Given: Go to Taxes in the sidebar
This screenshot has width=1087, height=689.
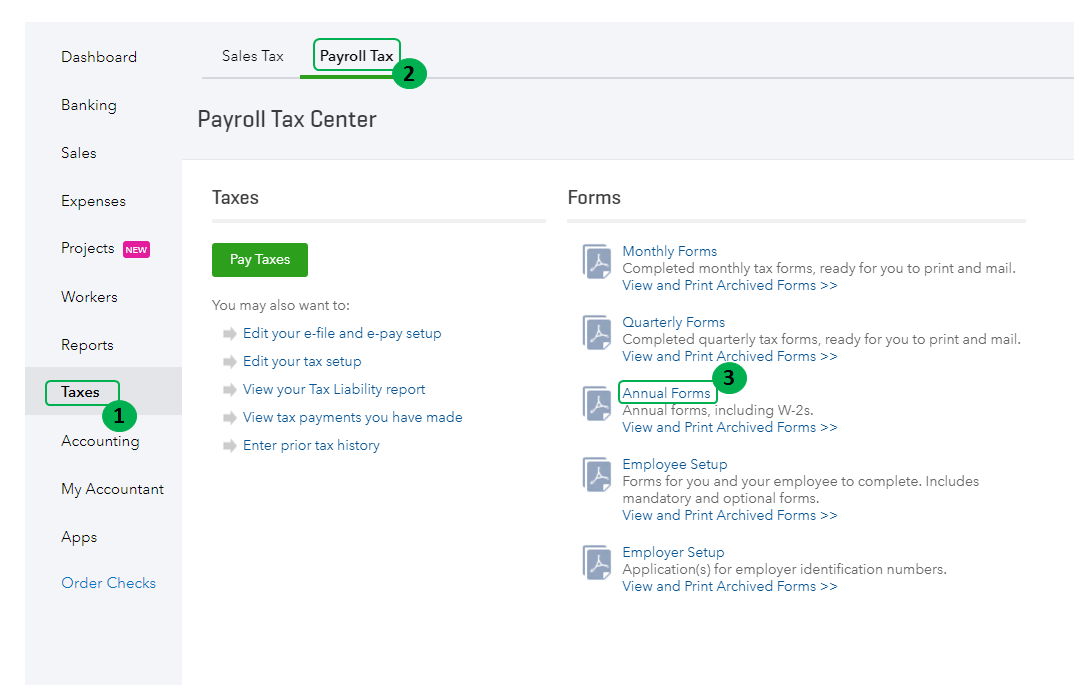Looking at the screenshot, I should (80, 392).
